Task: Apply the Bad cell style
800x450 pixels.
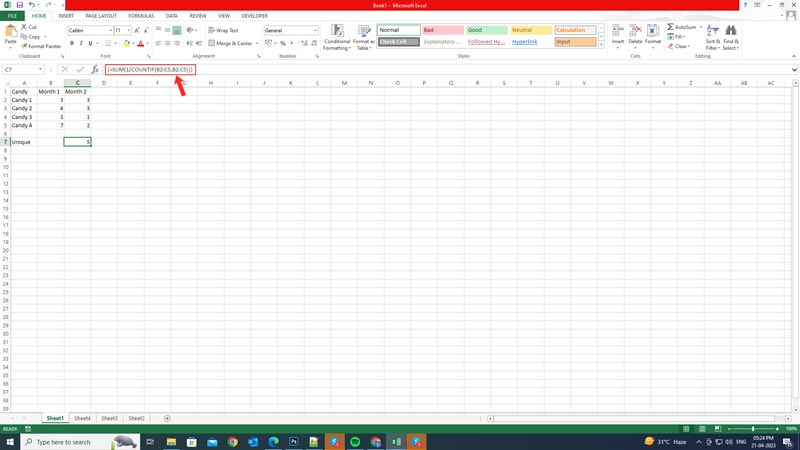Action: [x=443, y=30]
